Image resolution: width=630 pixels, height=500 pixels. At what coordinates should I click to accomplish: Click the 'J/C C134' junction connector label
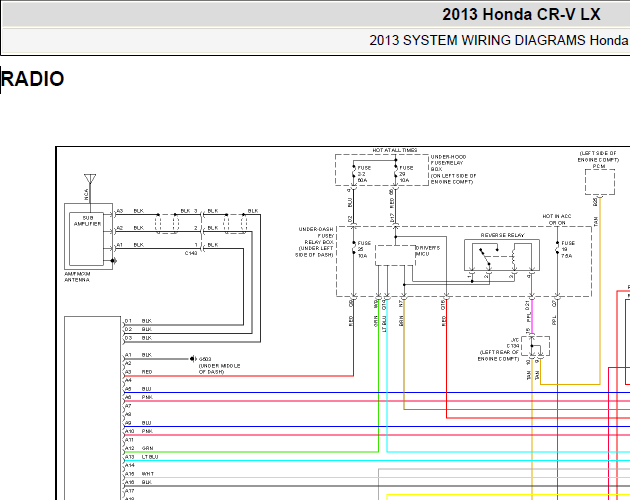click(x=513, y=343)
